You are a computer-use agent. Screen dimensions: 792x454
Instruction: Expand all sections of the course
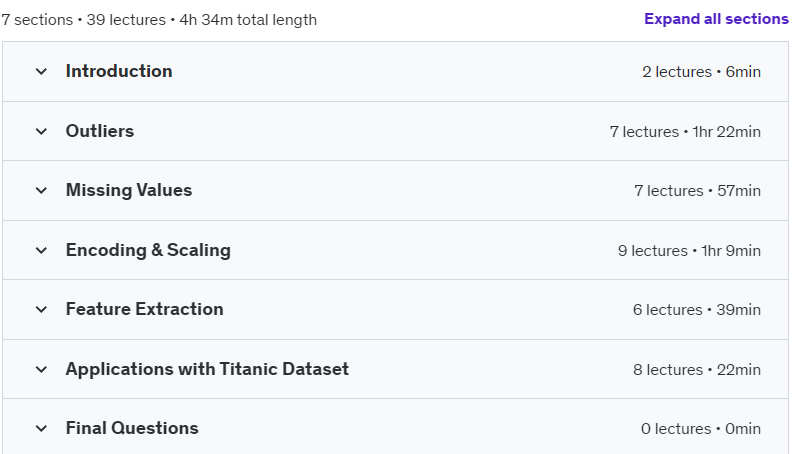[x=716, y=19]
